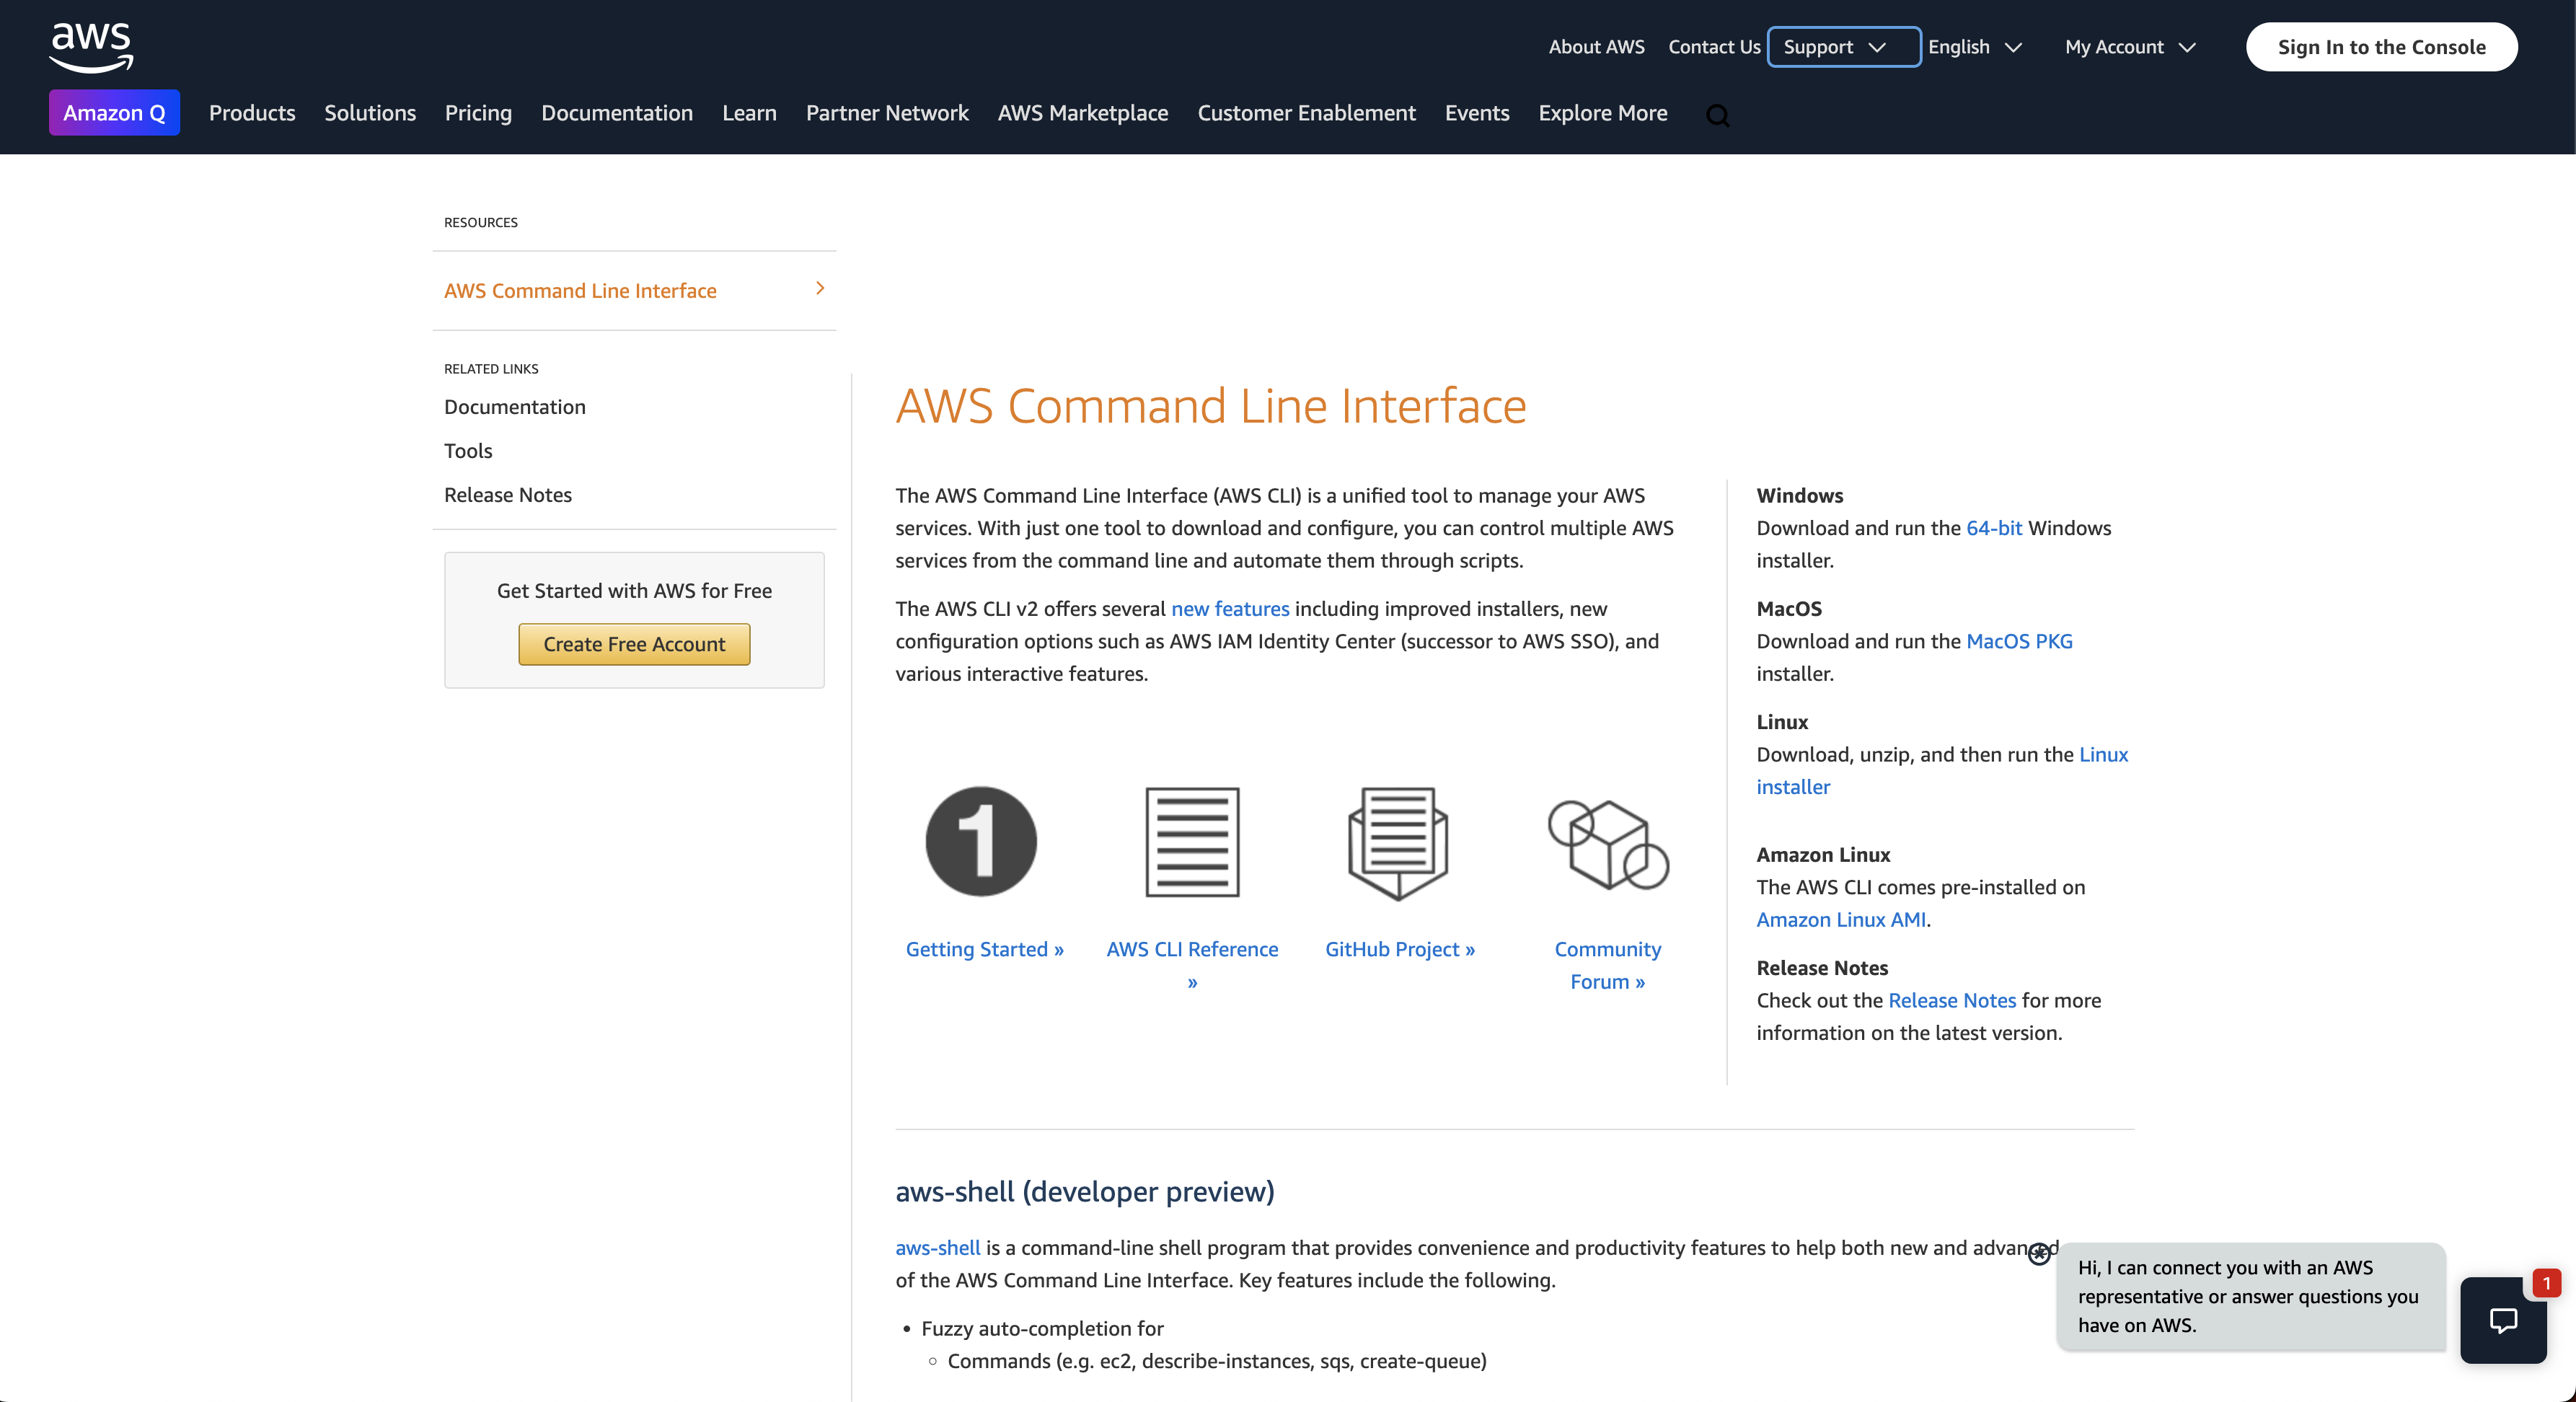Viewport: 2576px width, 1402px height.
Task: Open the AWS Marketplace menu
Action: click(x=1083, y=113)
